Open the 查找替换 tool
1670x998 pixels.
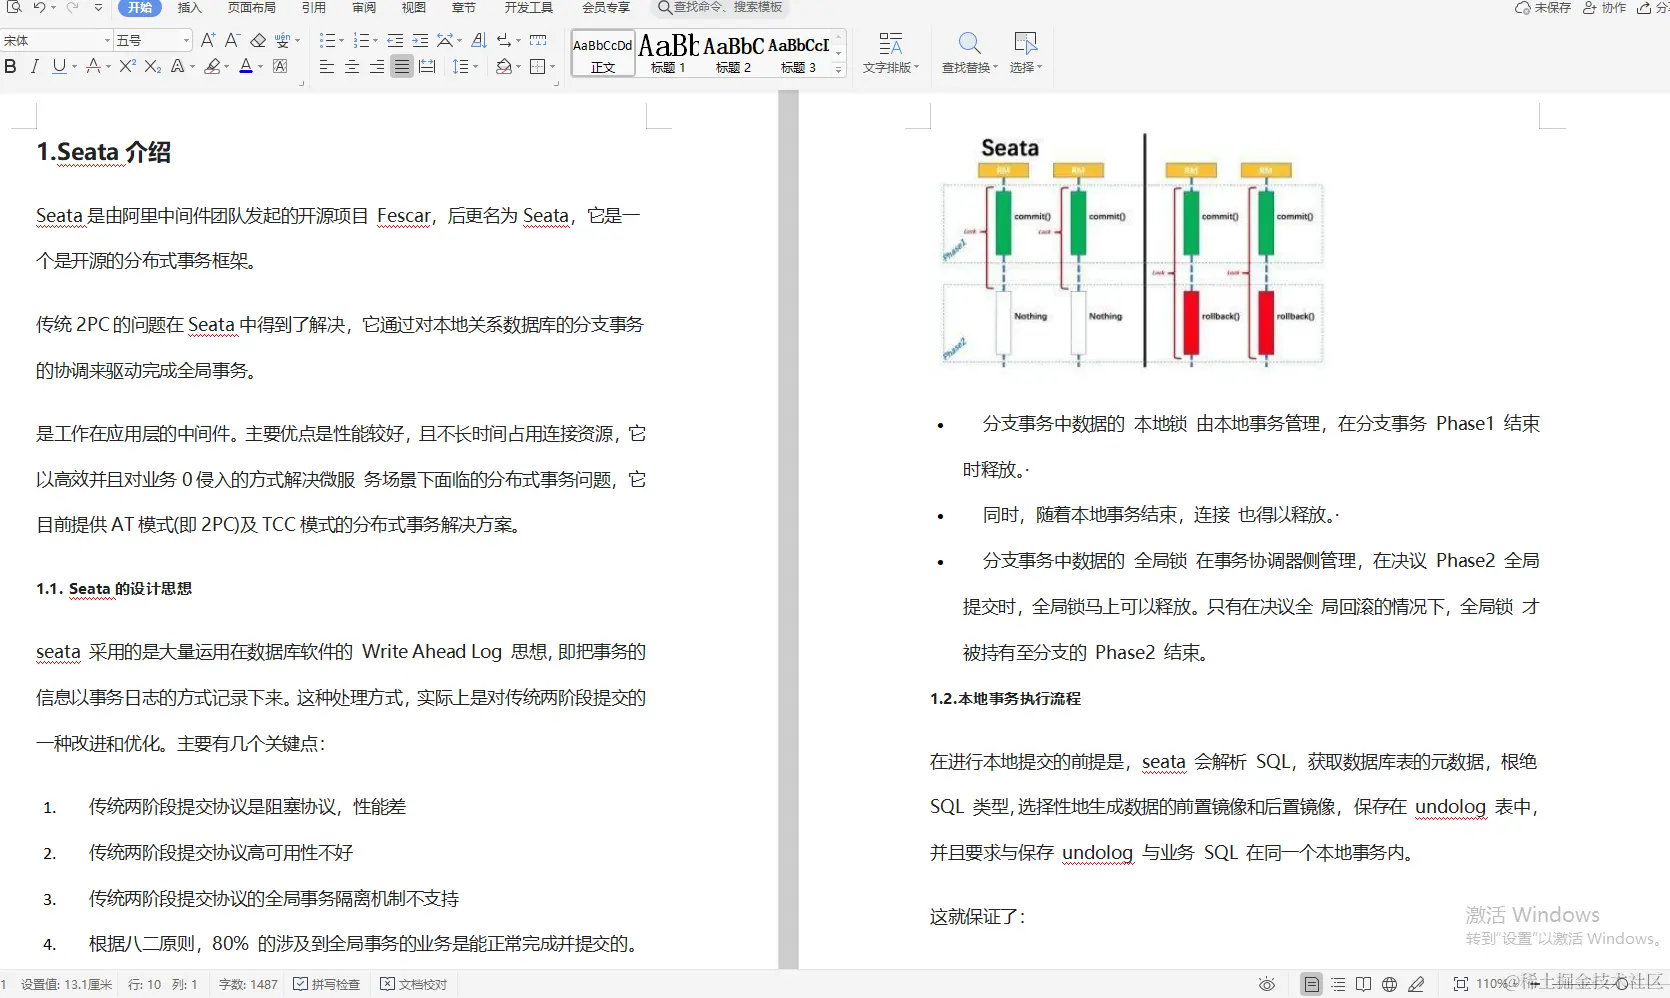pyautogui.click(x=967, y=53)
